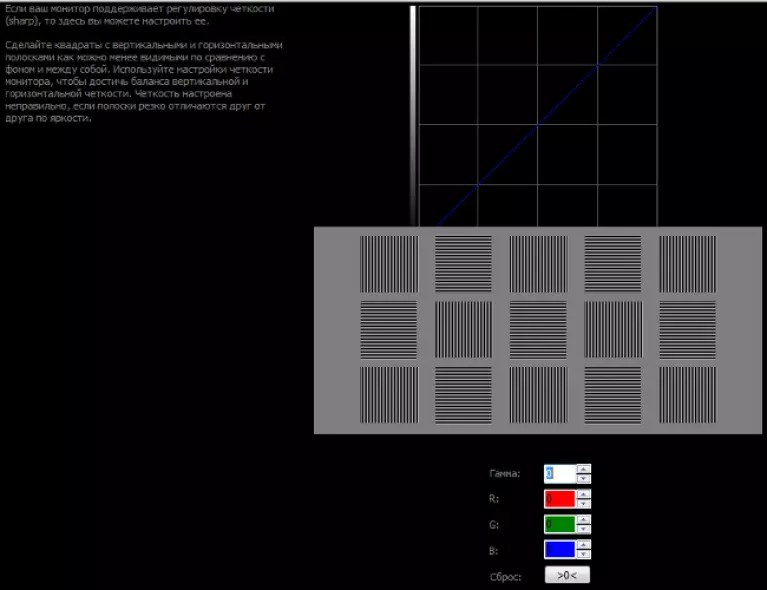Increase the R channel value with up arrow
Screen dimensions: 767x590
[583, 495]
